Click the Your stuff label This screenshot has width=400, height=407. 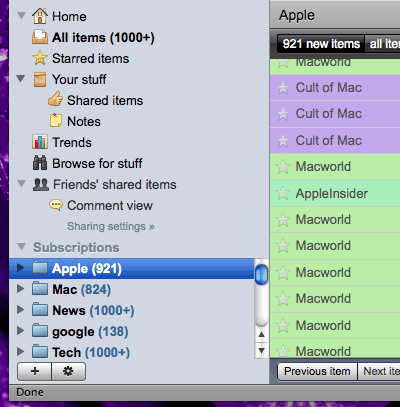(x=79, y=79)
